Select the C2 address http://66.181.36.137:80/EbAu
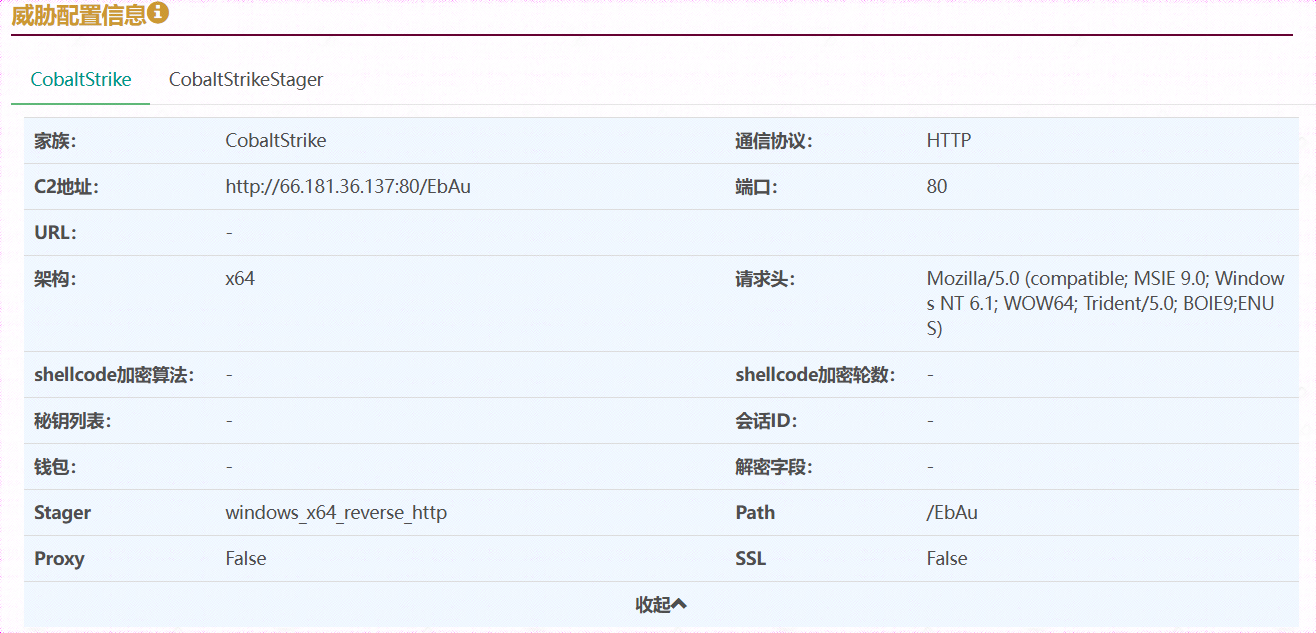 pos(348,187)
